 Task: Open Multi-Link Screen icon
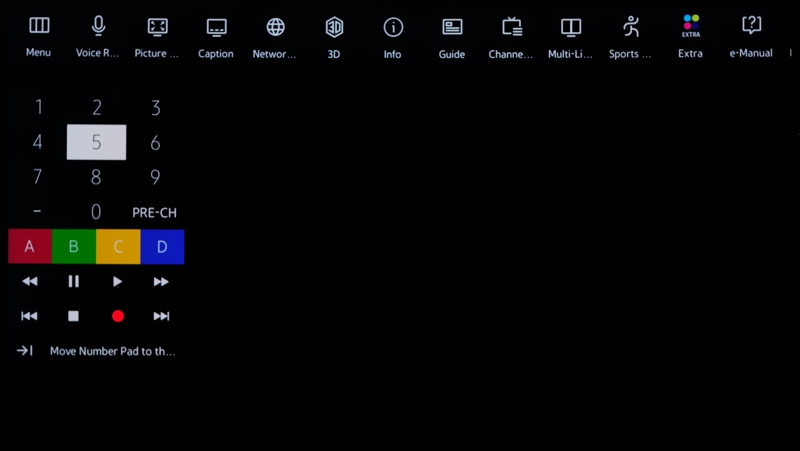[x=570, y=27]
